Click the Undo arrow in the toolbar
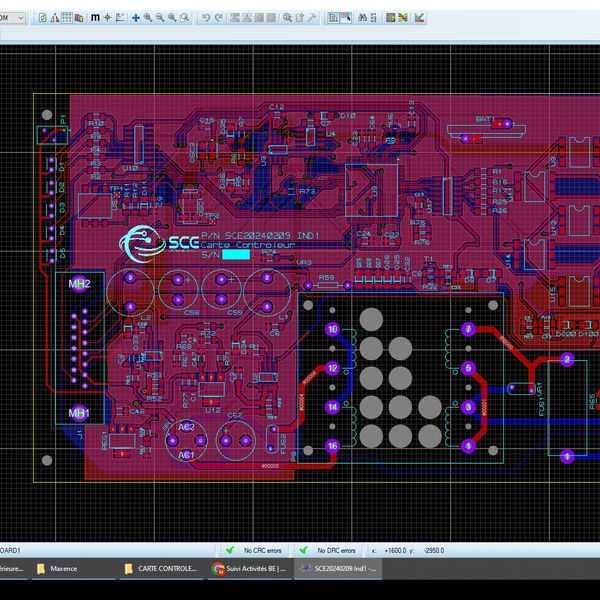Screen dimensions: 600x600 click(205, 17)
